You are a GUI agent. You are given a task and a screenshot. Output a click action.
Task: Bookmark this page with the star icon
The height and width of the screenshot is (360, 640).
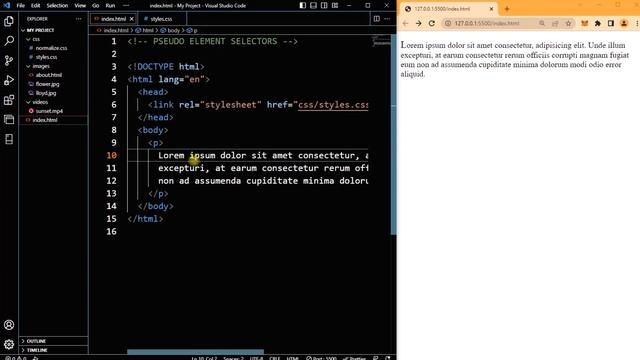568,23
